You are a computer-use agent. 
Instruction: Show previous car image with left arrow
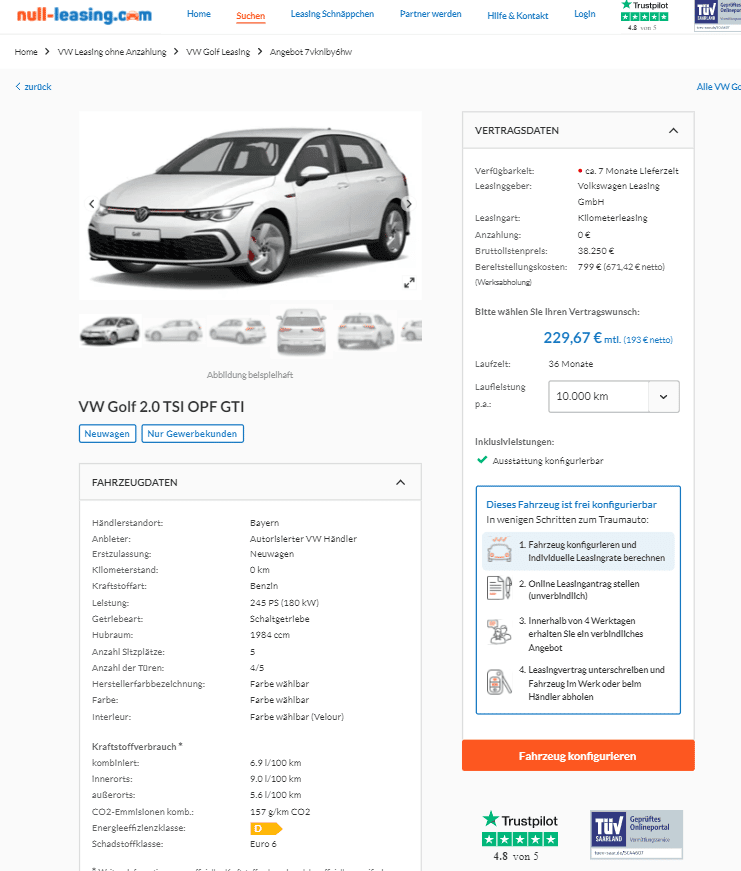[92, 204]
